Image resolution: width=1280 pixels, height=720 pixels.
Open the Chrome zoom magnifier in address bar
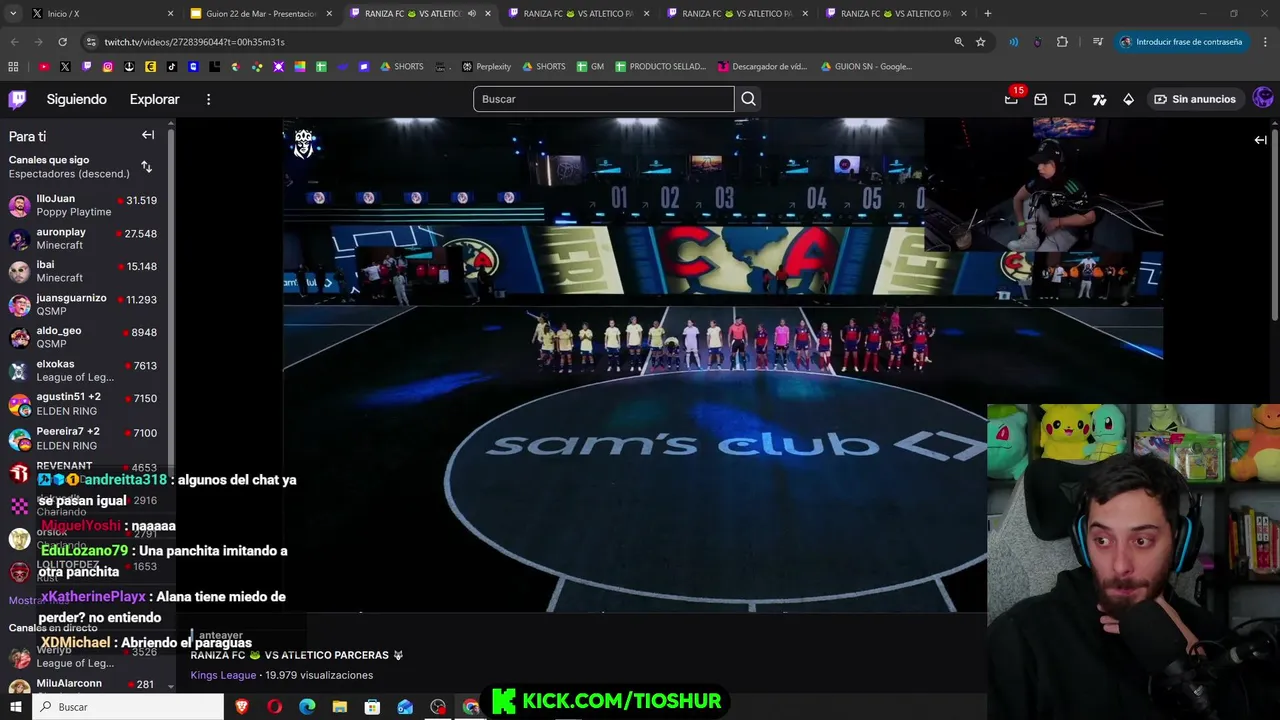958,42
